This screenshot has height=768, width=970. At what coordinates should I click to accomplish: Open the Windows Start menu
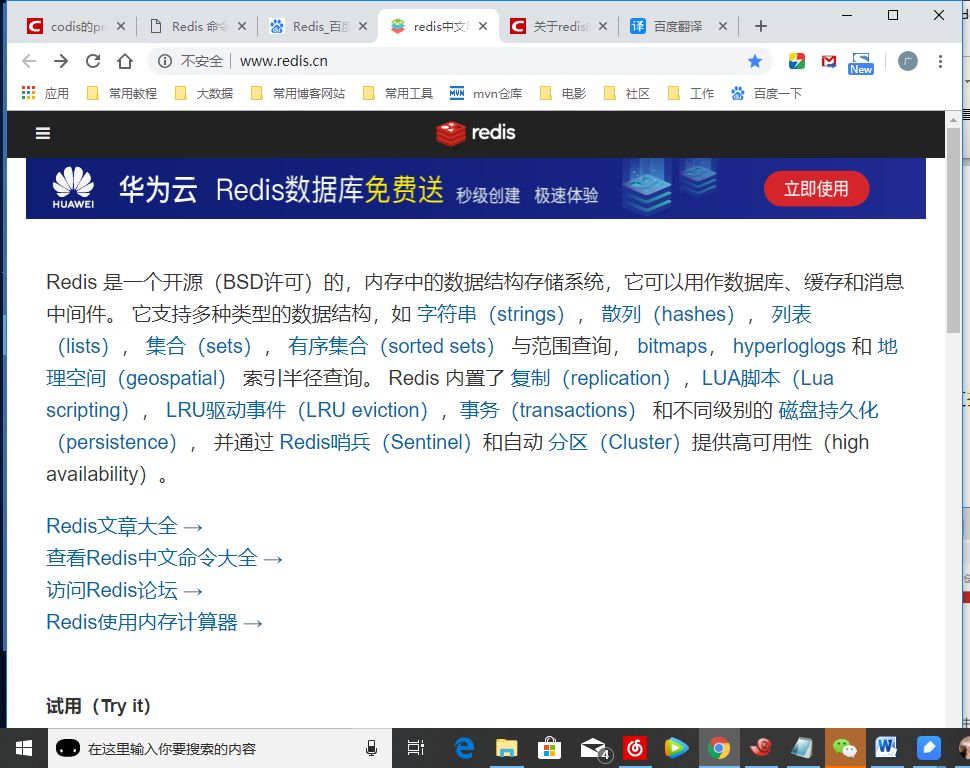[24, 748]
